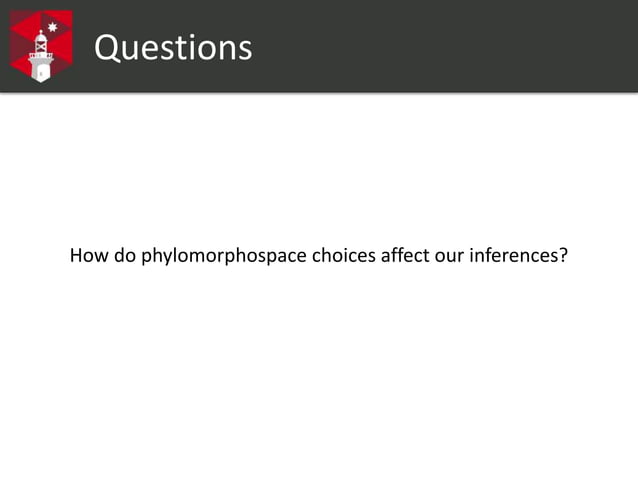Click the word "How" starting the question
Screen dimensions: 638x478
[89, 255]
